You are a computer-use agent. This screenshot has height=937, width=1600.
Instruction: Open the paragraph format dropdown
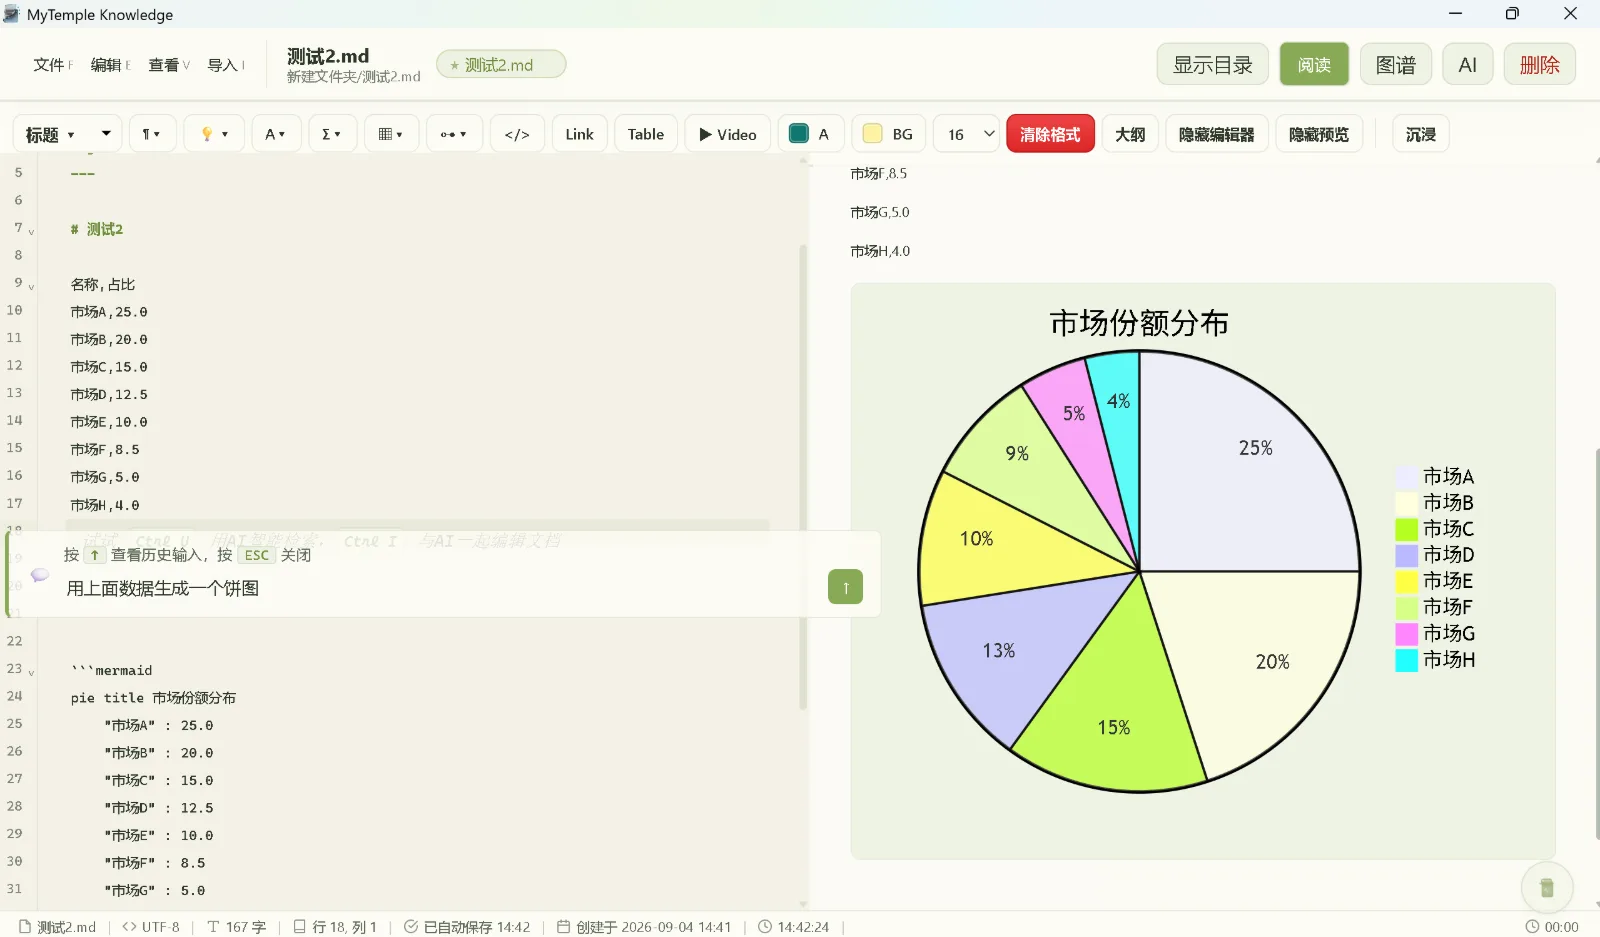pos(151,134)
